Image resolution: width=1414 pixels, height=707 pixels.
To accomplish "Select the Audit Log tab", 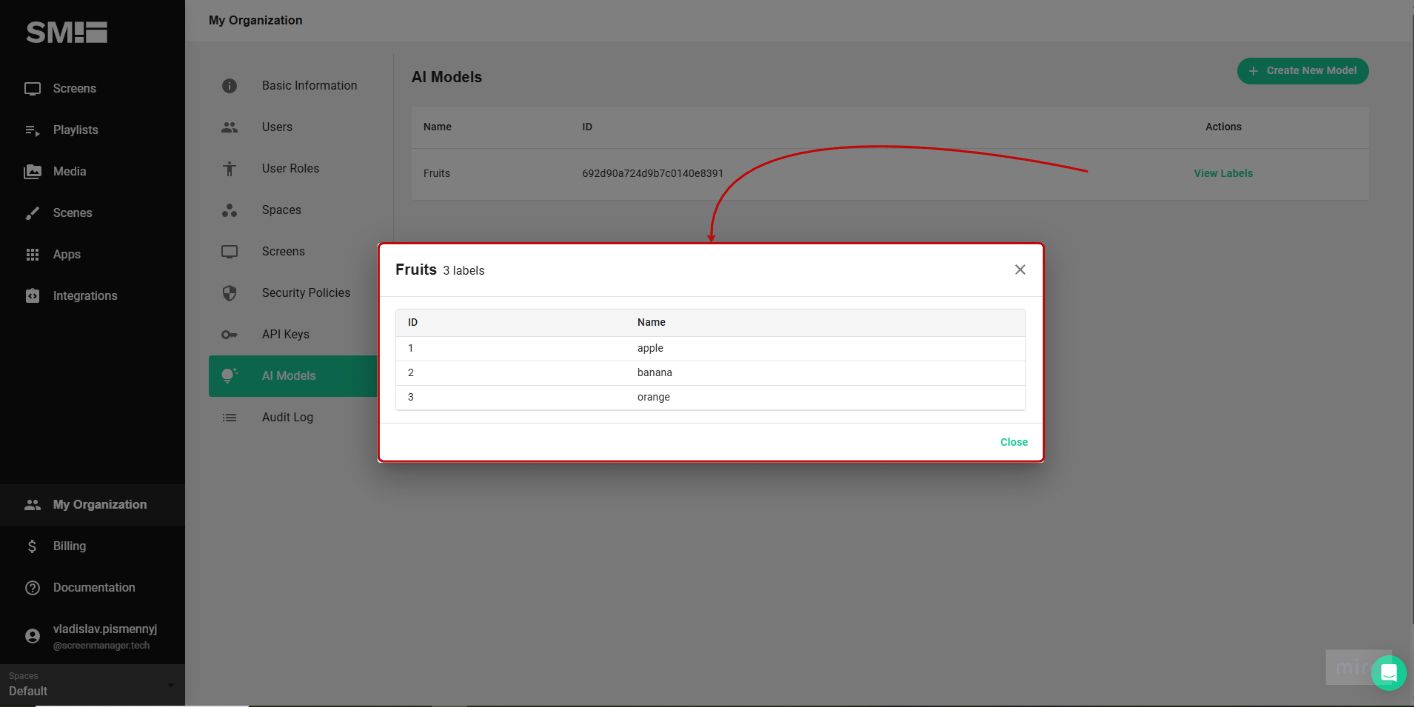I will [287, 418].
